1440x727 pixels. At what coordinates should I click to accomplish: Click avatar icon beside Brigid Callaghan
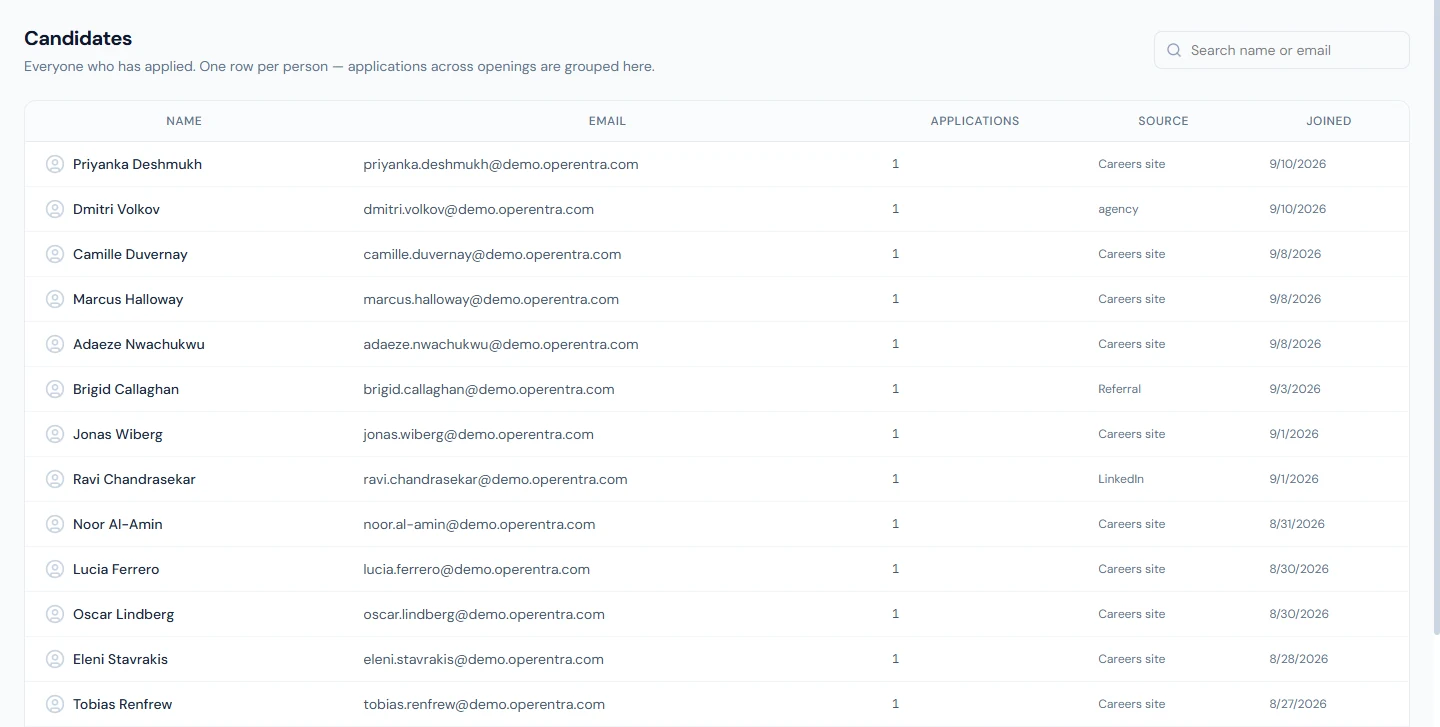tap(55, 389)
